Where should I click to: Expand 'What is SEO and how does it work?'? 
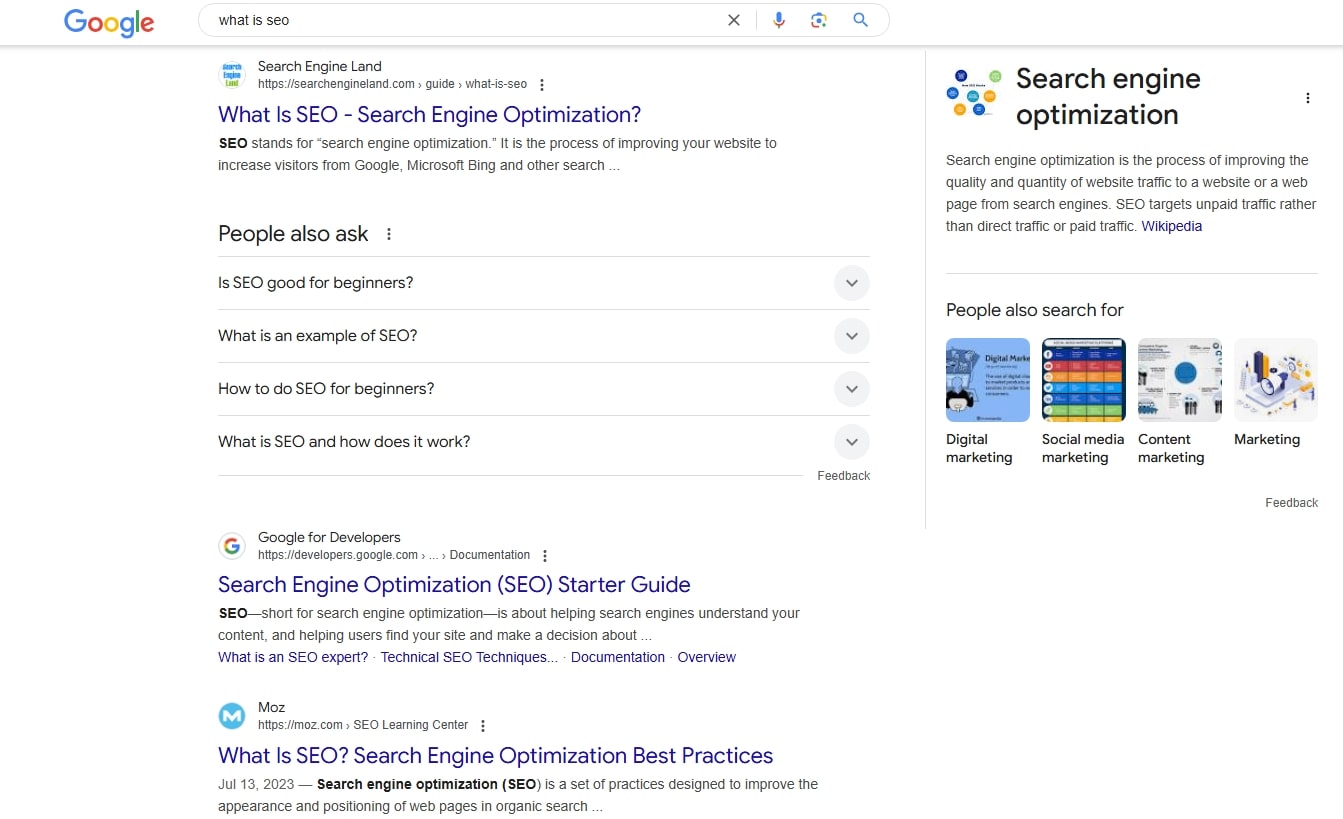[x=544, y=442]
